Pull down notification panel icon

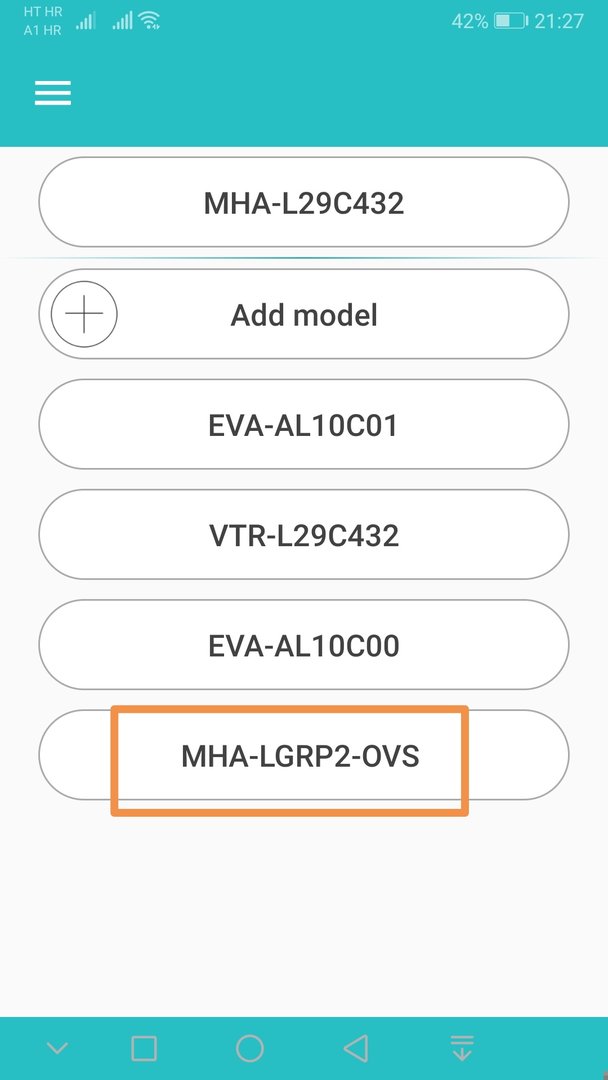pos(463,1048)
